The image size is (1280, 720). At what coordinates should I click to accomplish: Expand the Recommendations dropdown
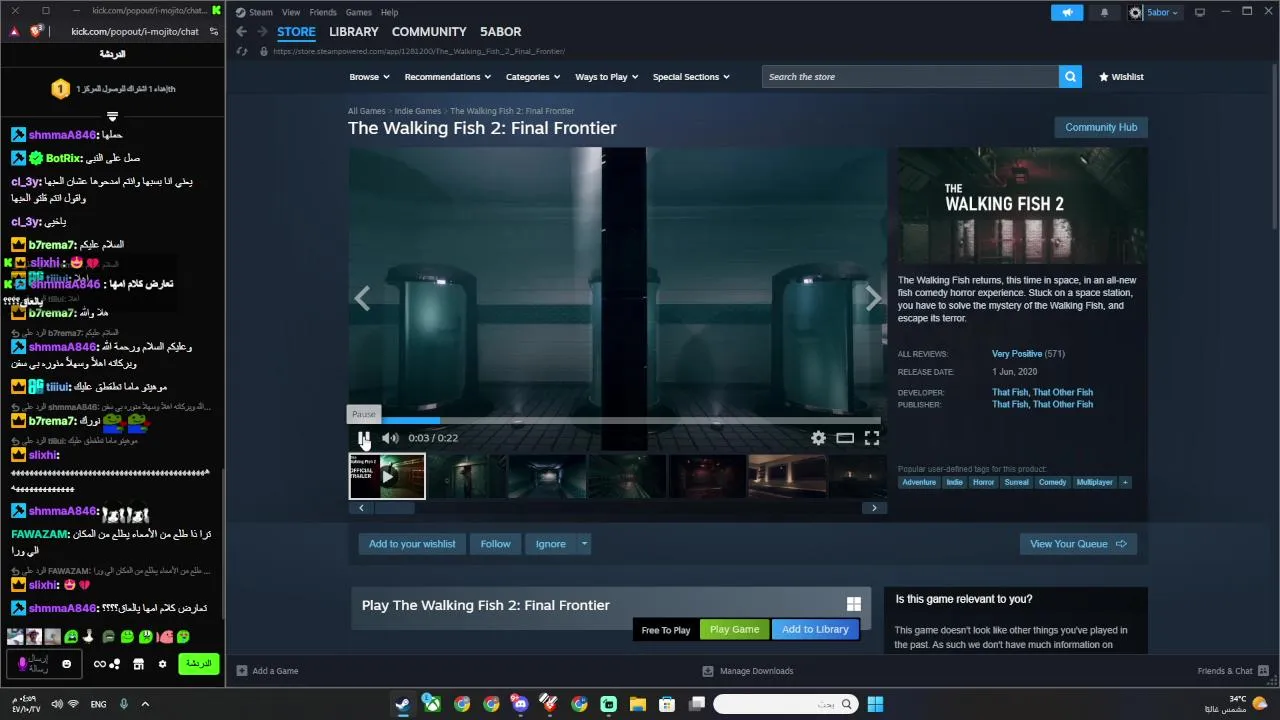pyautogui.click(x=447, y=77)
